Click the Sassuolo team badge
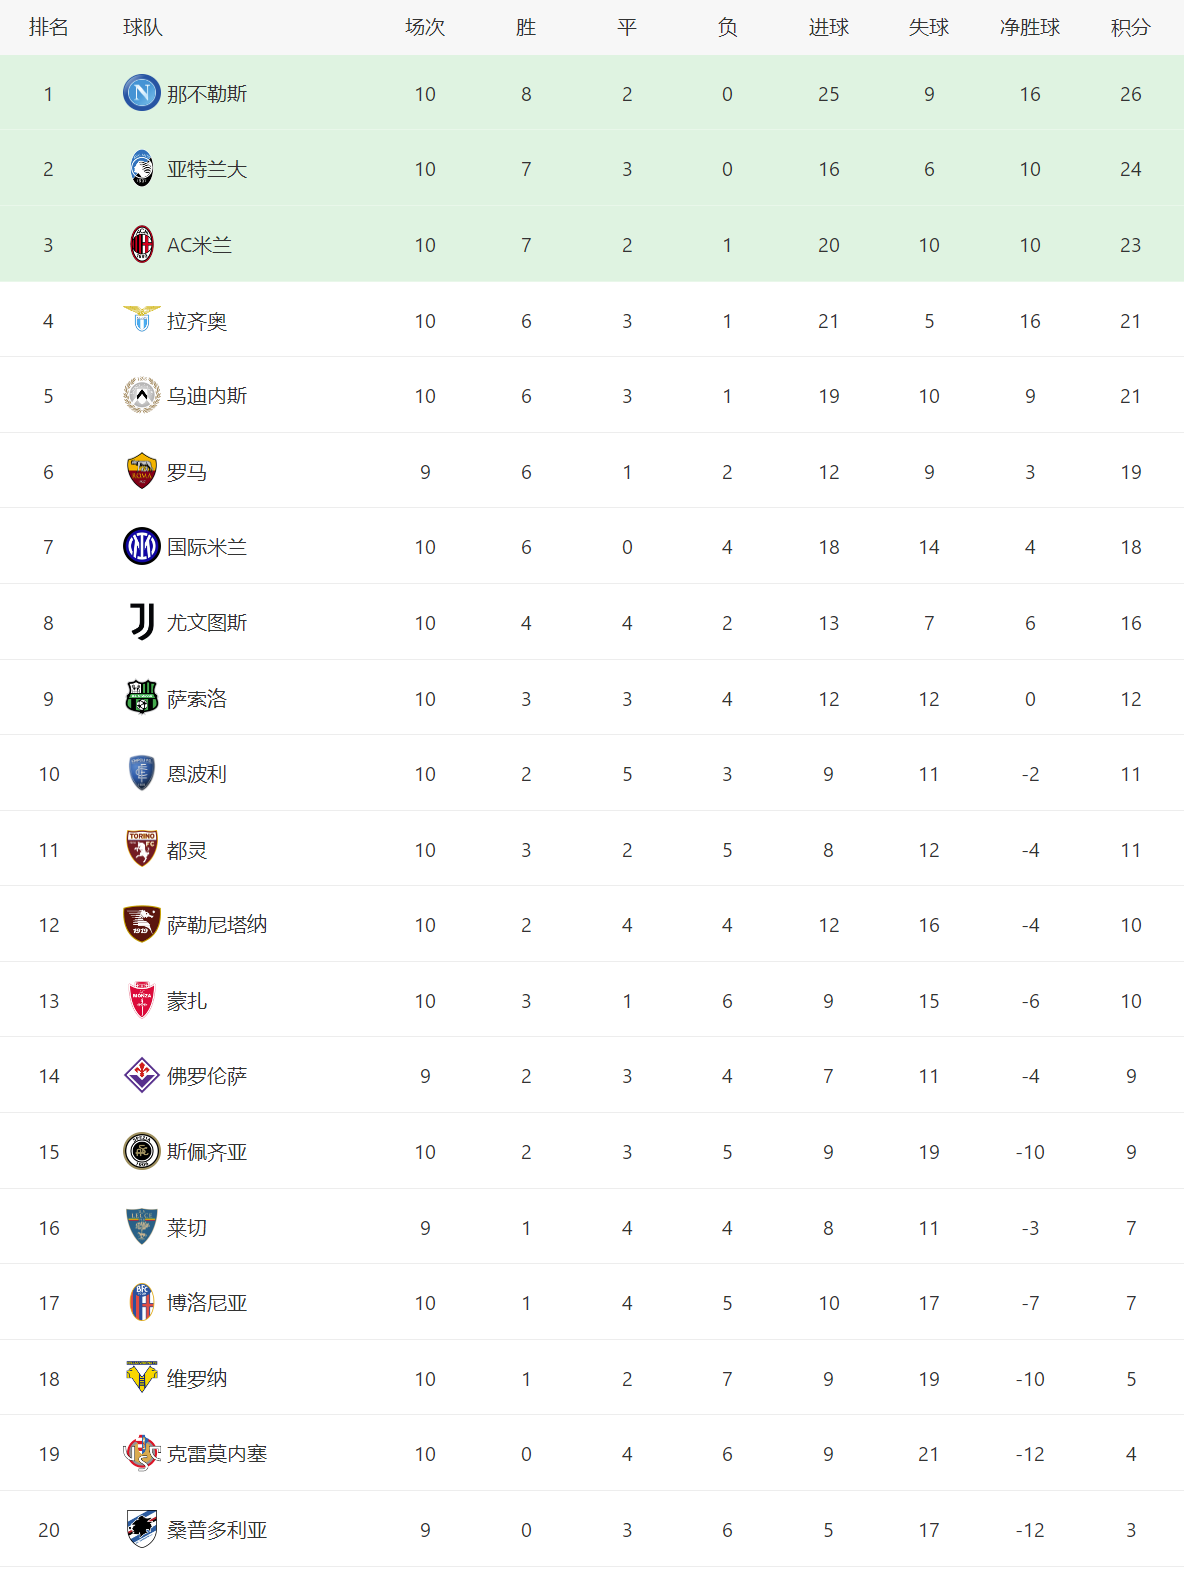Viewport: 1184px width, 1569px height. (x=142, y=697)
